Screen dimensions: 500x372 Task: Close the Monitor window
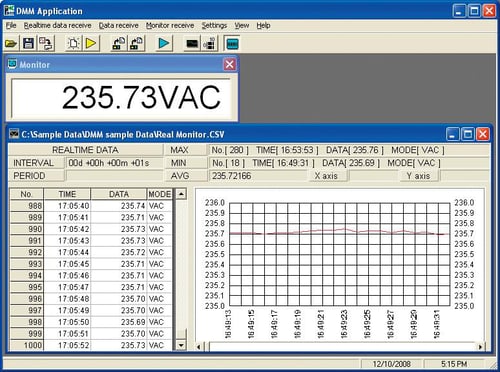pyautogui.click(x=230, y=64)
